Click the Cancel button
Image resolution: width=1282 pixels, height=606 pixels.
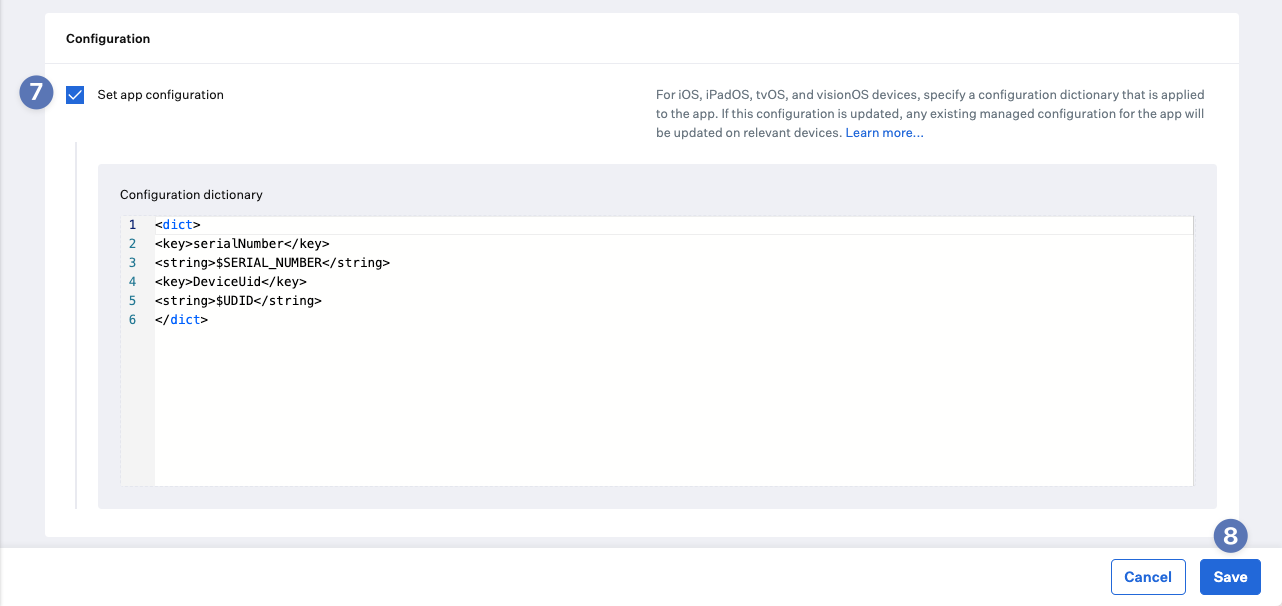tap(1147, 577)
